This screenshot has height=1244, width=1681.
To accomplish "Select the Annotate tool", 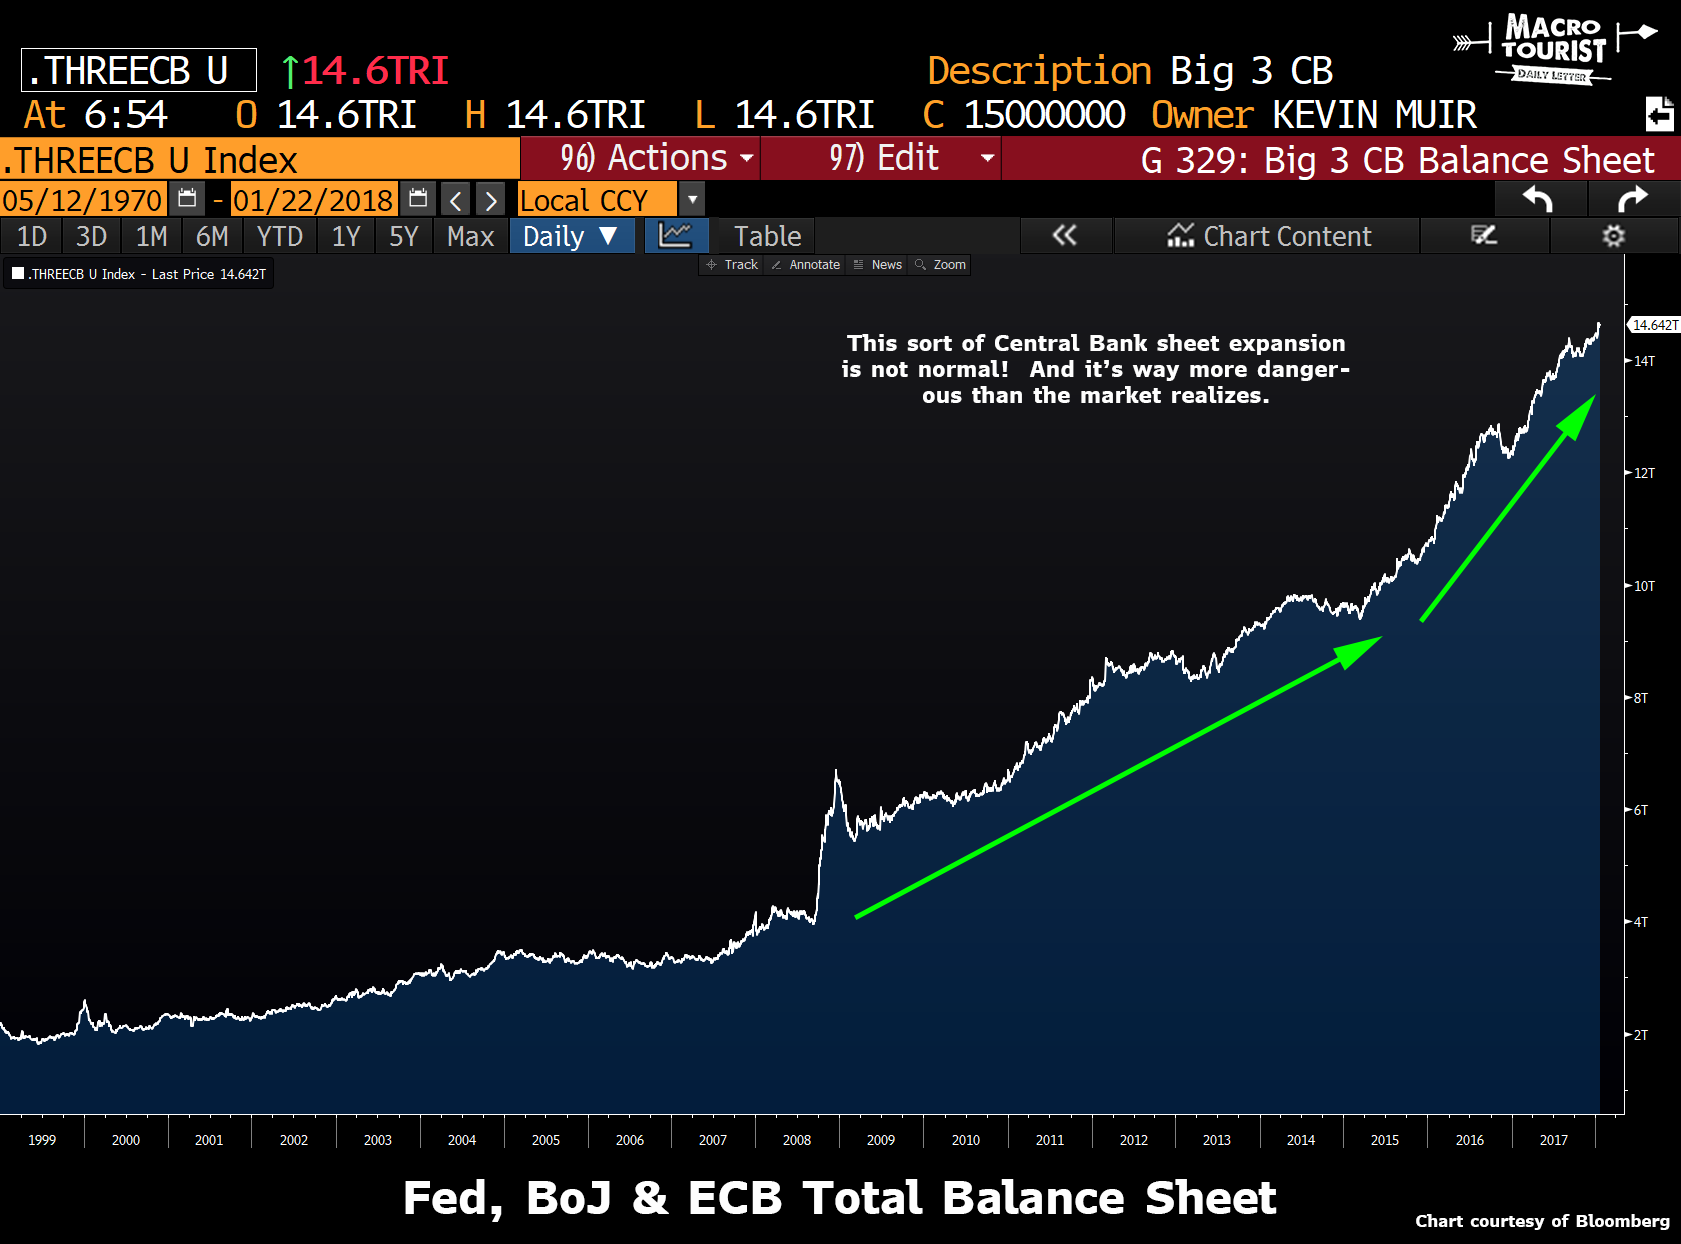I will [805, 265].
